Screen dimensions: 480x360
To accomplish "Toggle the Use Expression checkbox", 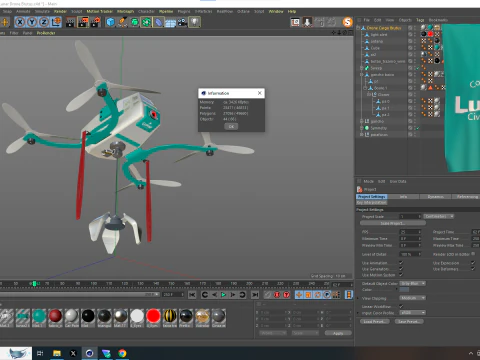I will coord(473,263).
